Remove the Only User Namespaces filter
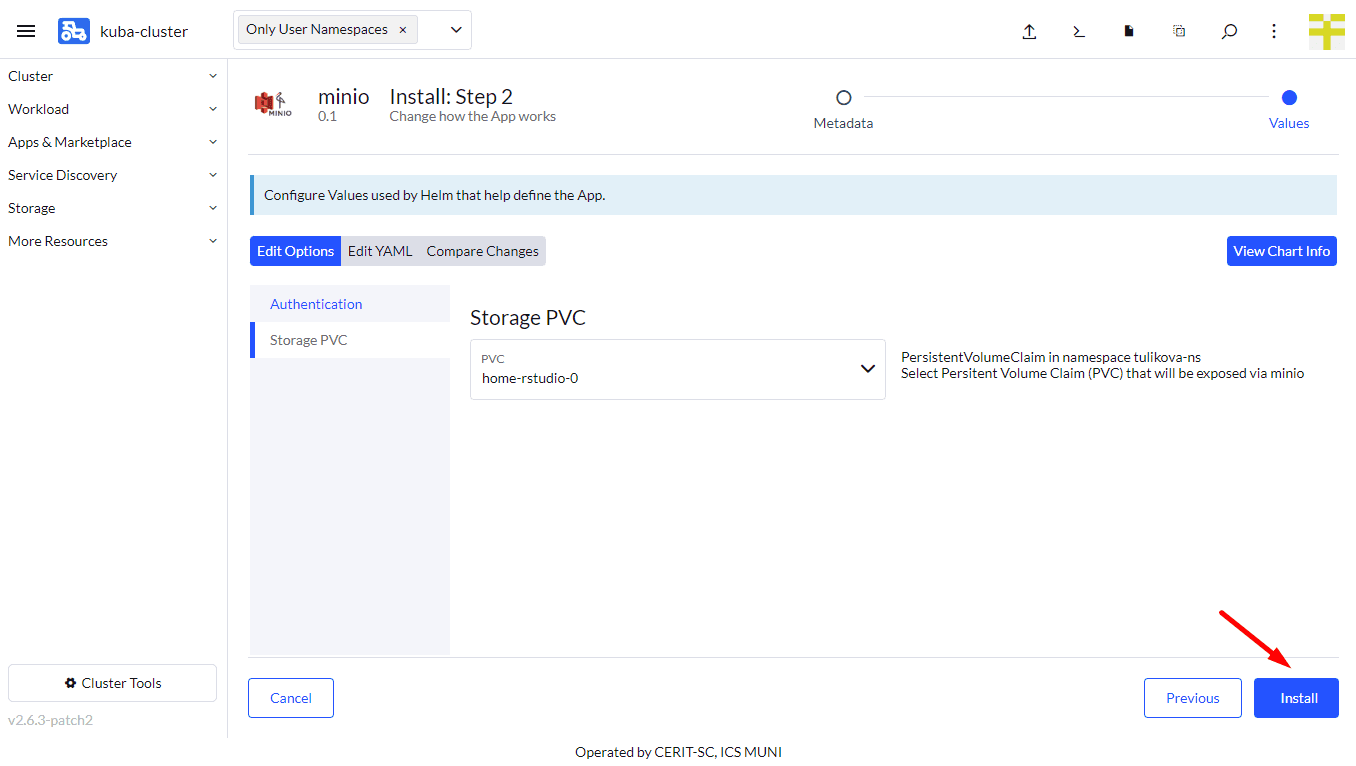The image size is (1356, 766). tap(403, 30)
